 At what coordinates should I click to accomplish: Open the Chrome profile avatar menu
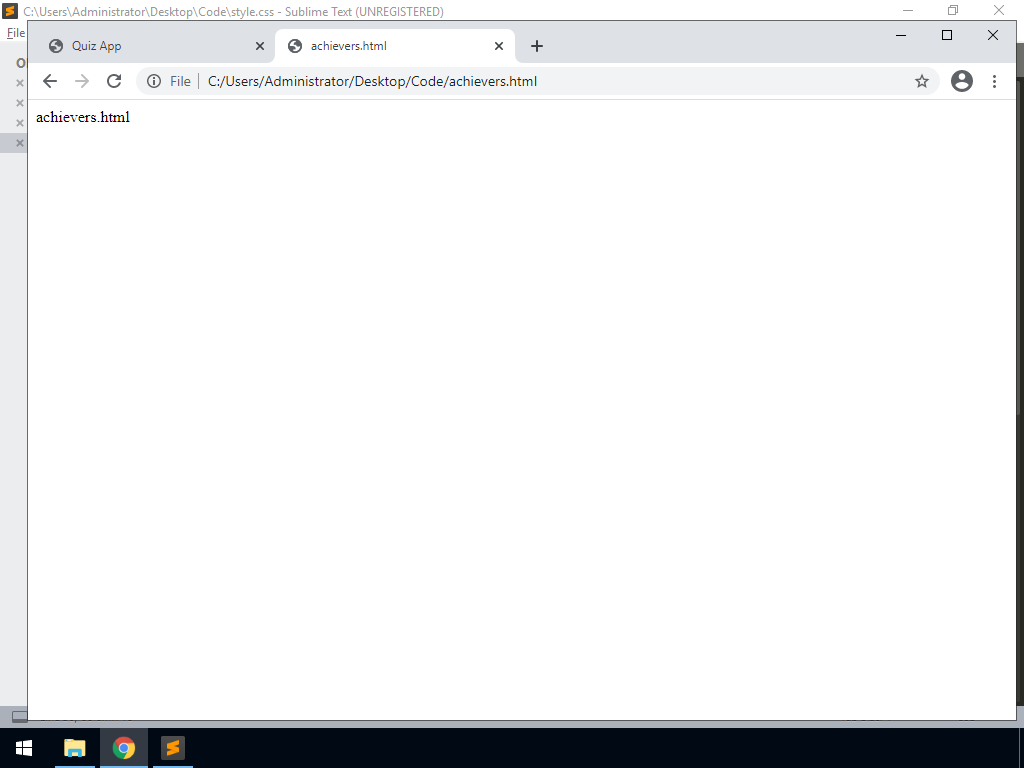coord(961,81)
